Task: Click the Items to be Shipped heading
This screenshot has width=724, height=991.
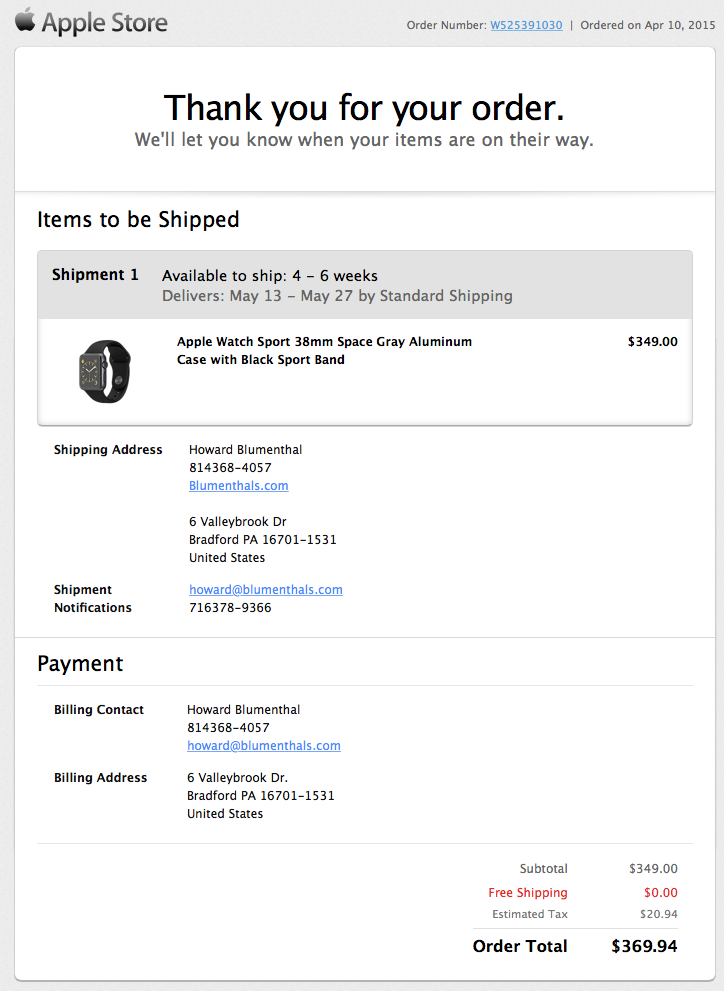Action: [138, 220]
